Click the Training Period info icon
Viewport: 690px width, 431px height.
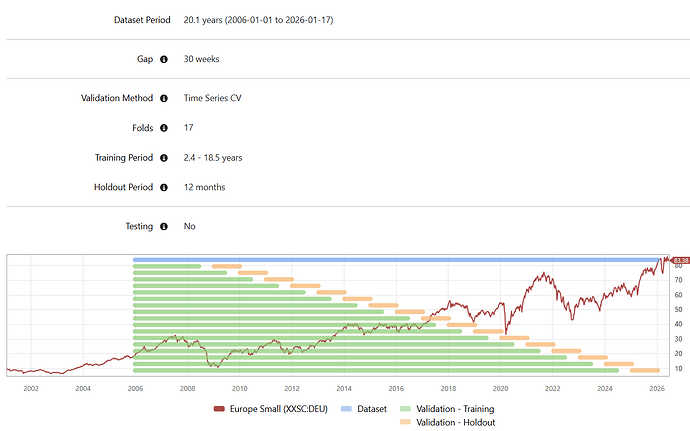tap(164, 158)
